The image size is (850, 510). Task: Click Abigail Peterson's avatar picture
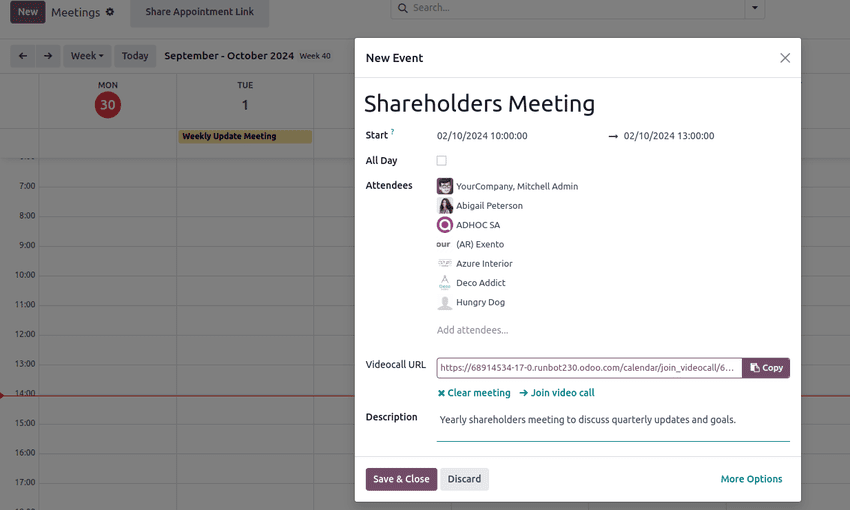pos(445,206)
